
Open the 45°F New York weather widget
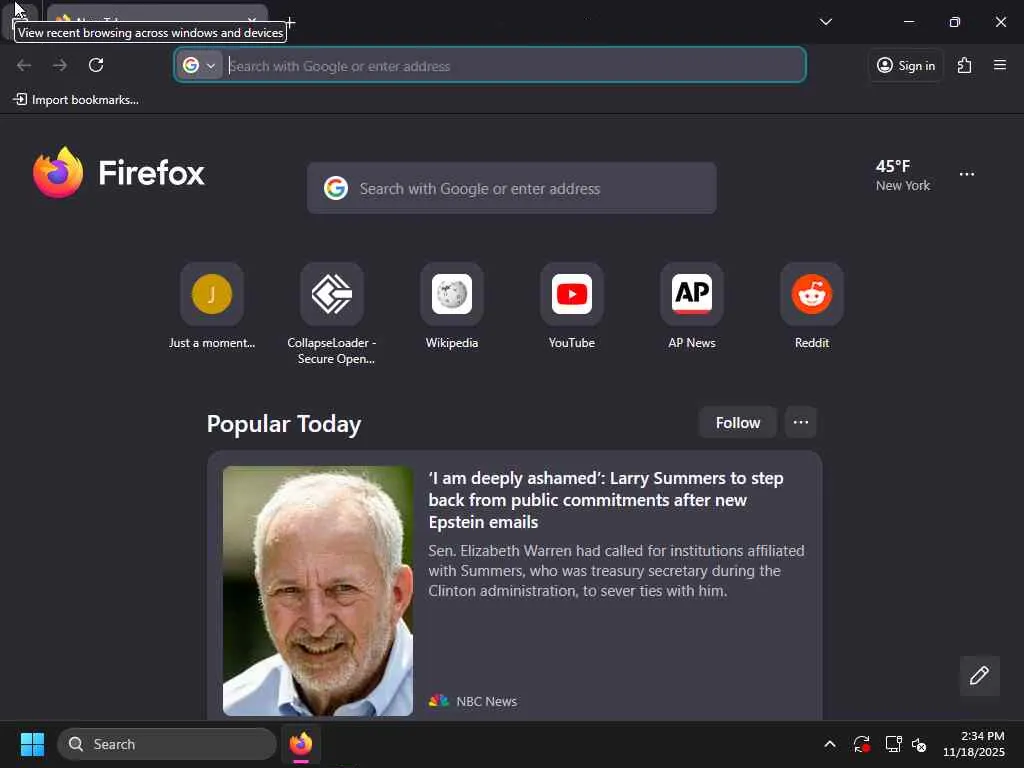pyautogui.click(x=904, y=175)
